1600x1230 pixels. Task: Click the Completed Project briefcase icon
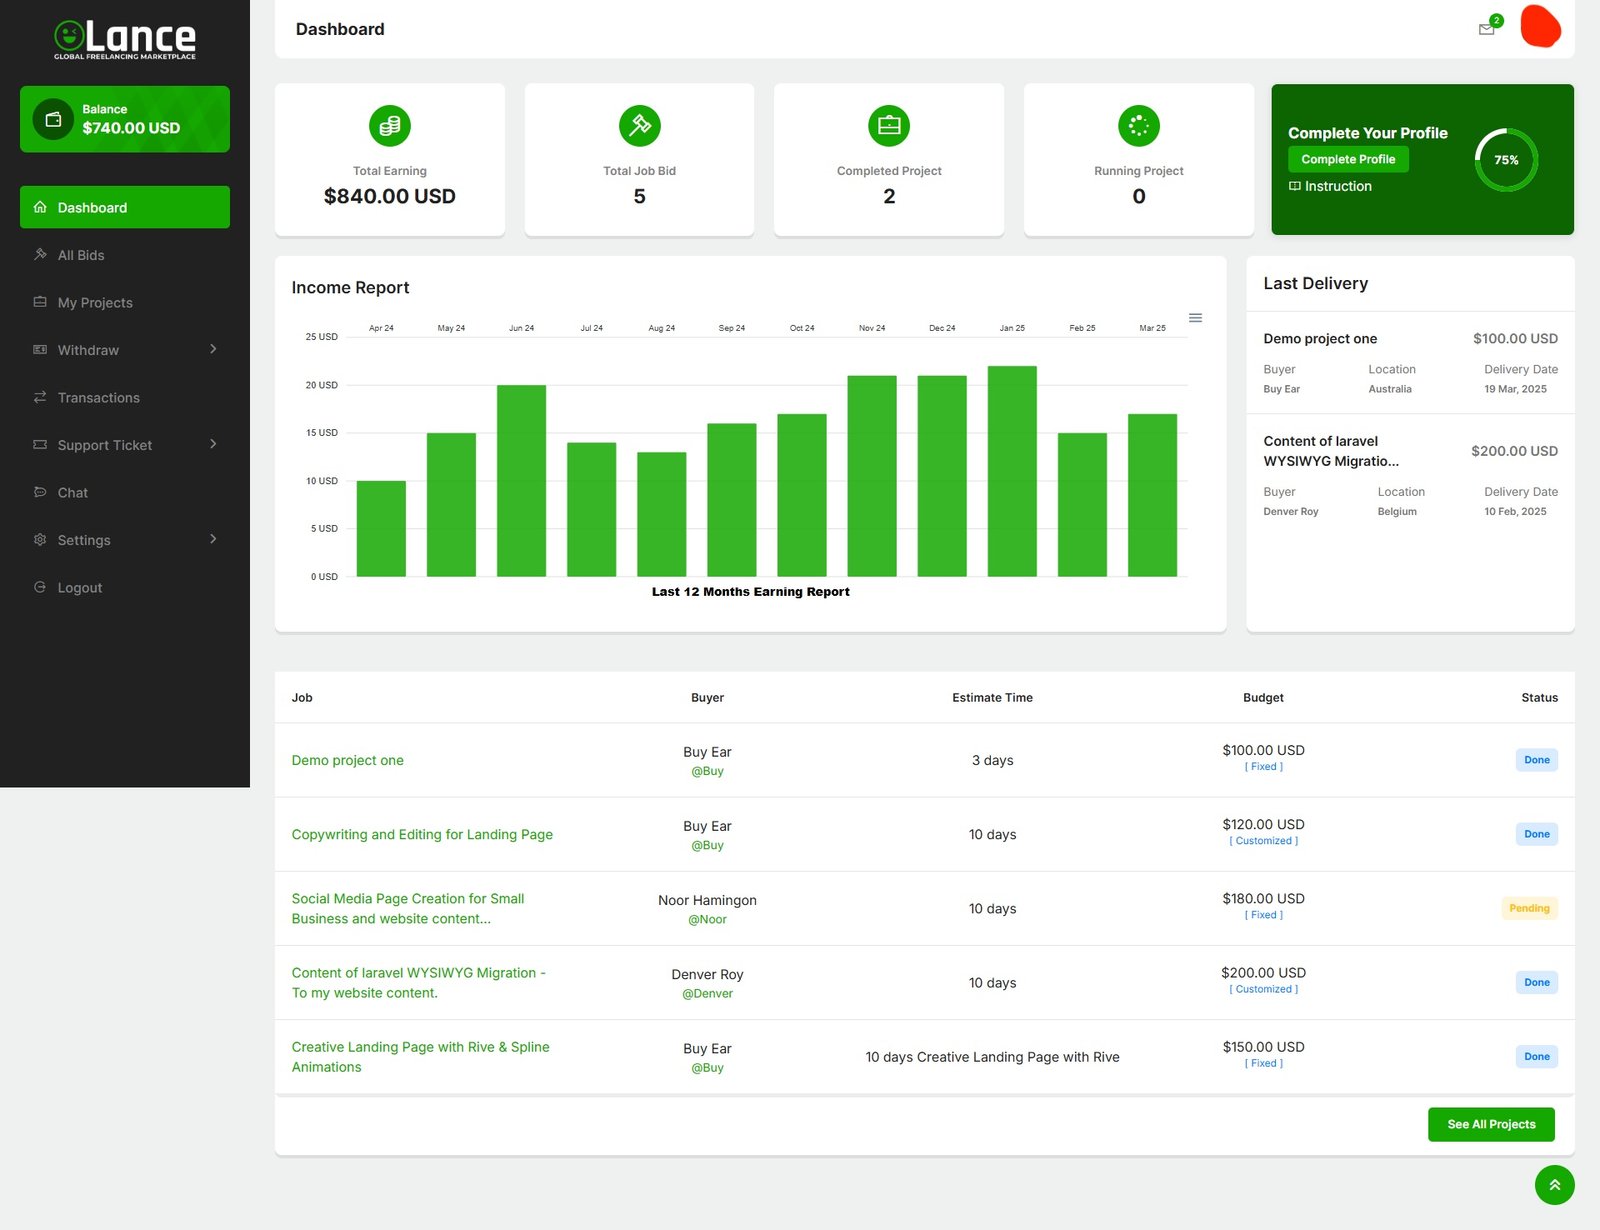tap(889, 126)
